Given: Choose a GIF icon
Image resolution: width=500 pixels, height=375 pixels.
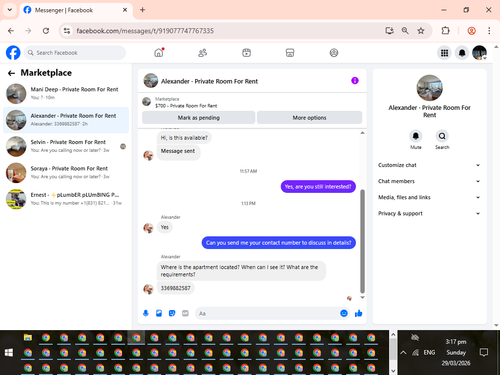Looking at the screenshot, I should click(185, 313).
